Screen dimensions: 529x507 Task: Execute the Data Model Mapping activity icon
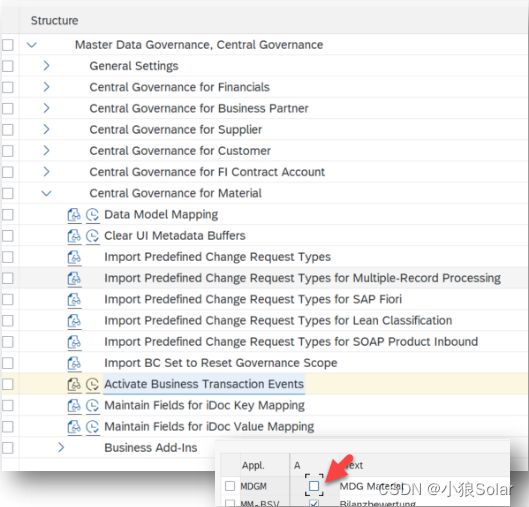point(92,215)
